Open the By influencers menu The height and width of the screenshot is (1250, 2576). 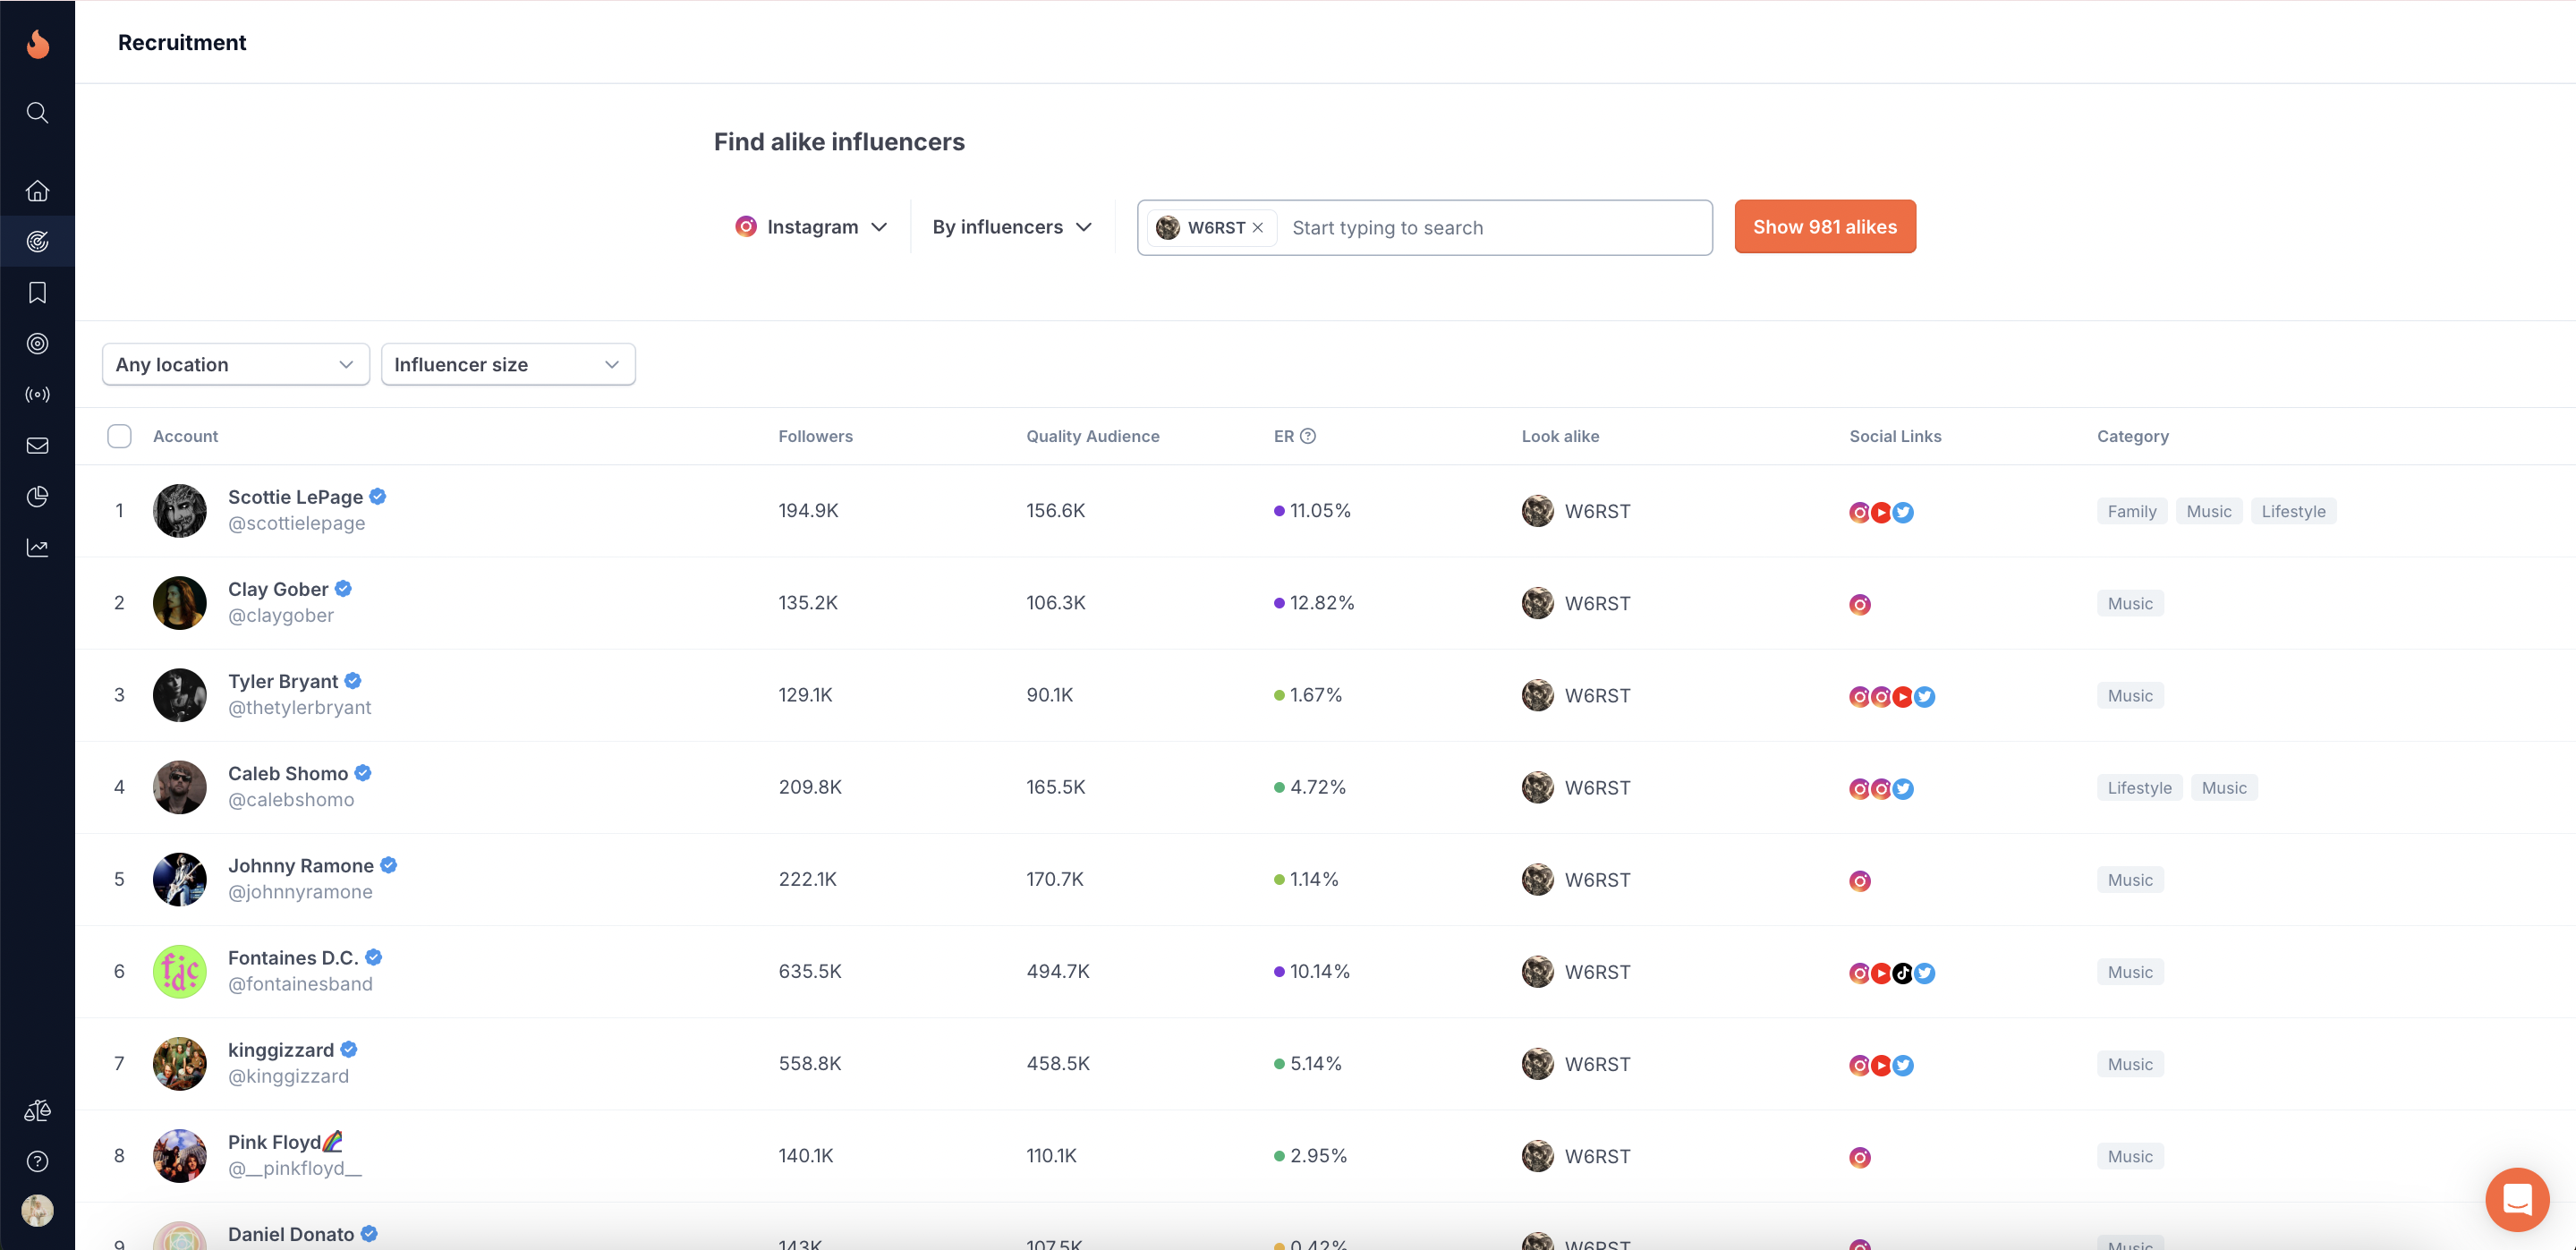tap(1011, 226)
